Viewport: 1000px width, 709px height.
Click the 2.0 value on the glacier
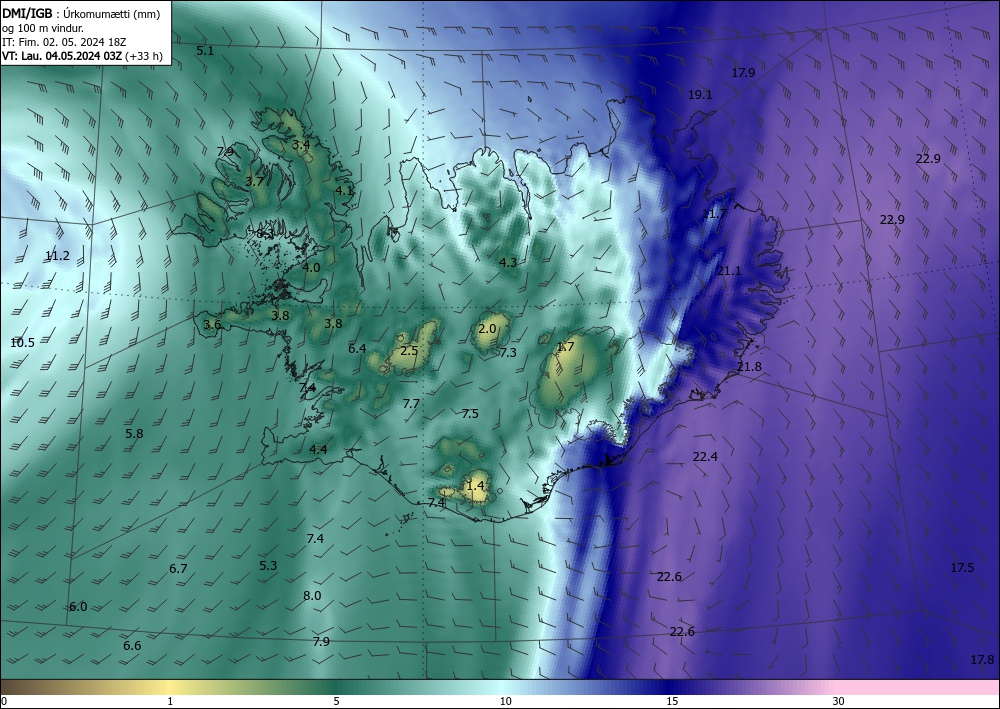487,329
